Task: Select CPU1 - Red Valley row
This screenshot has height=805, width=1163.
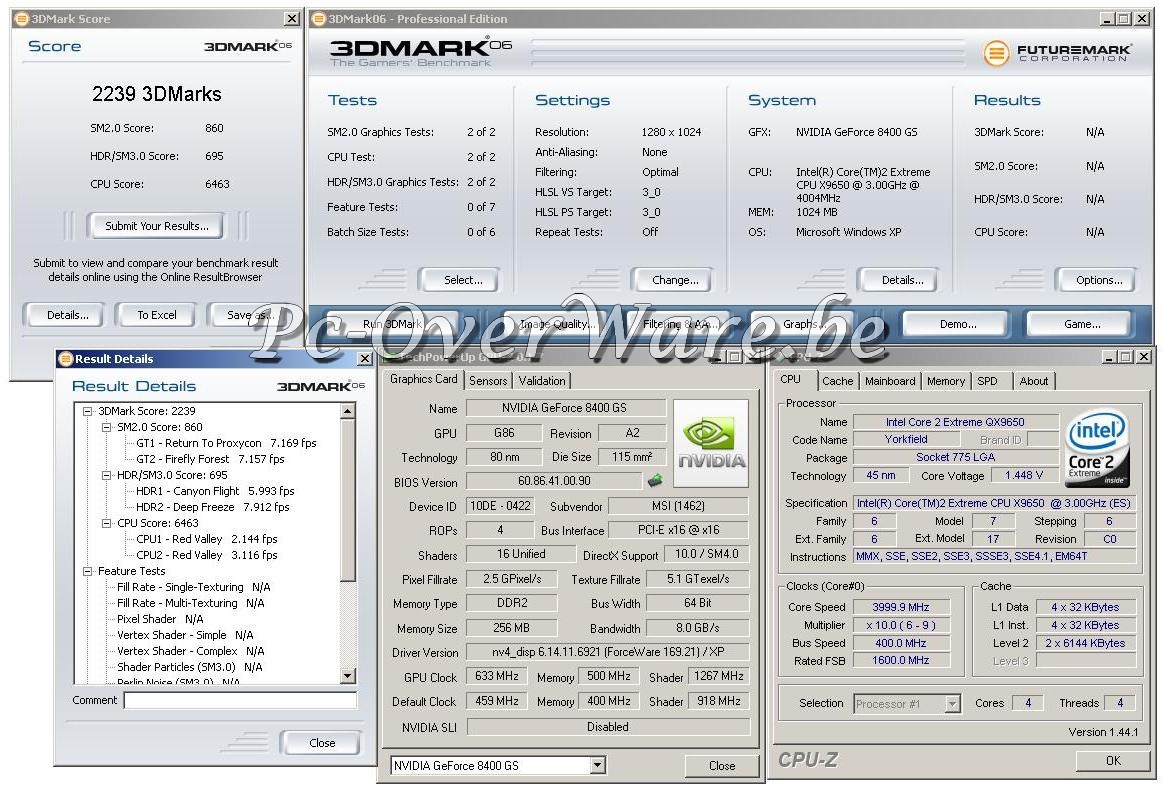Action: pos(207,539)
